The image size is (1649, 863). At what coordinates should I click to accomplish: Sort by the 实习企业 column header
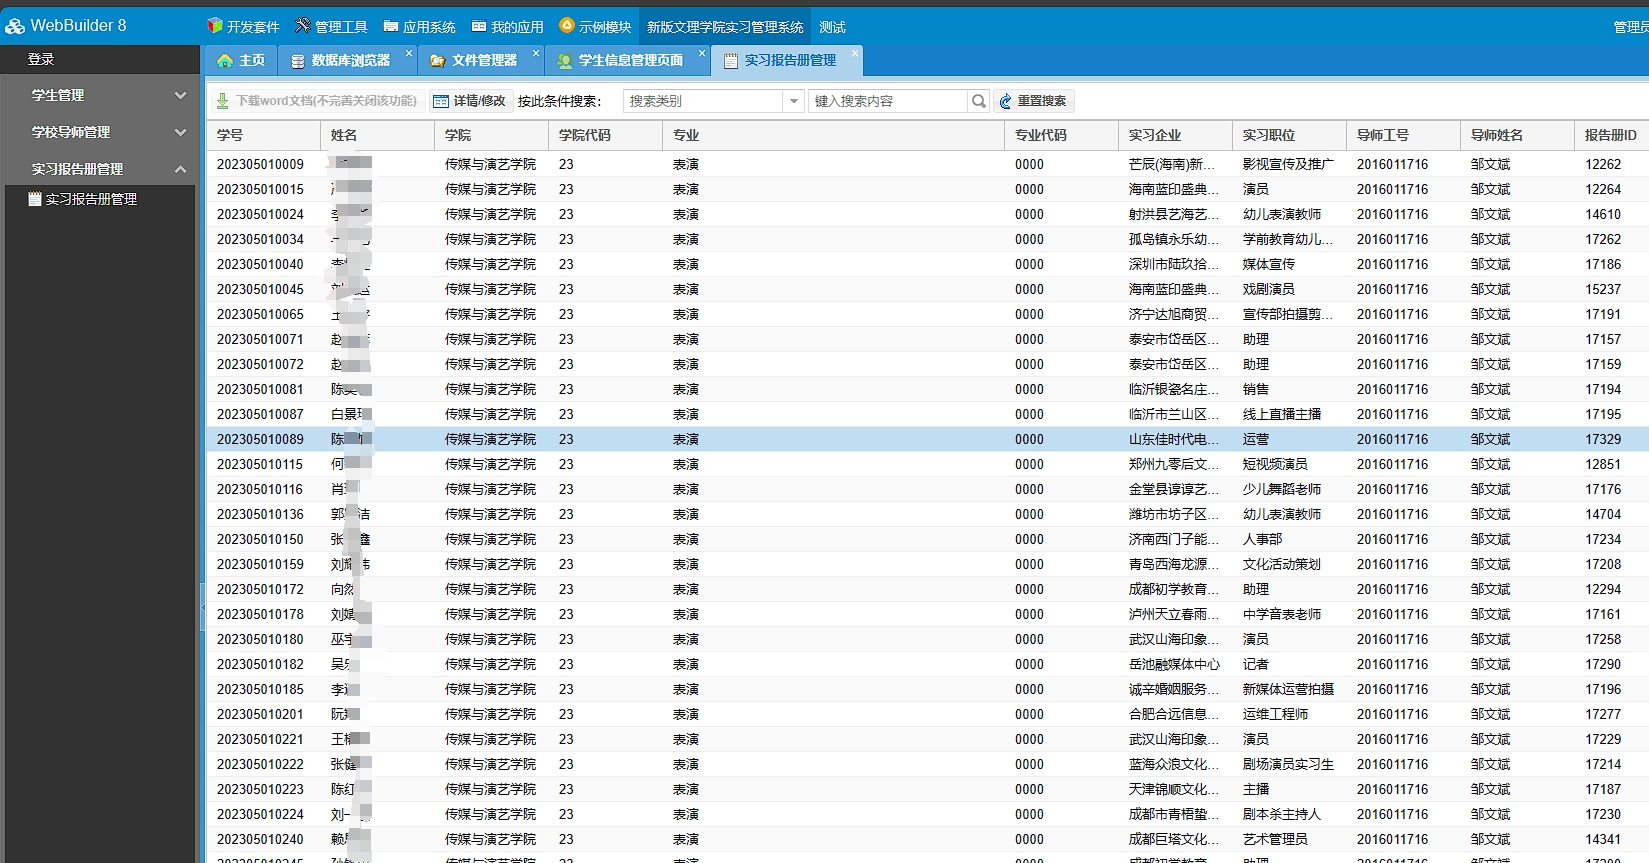coord(1175,135)
